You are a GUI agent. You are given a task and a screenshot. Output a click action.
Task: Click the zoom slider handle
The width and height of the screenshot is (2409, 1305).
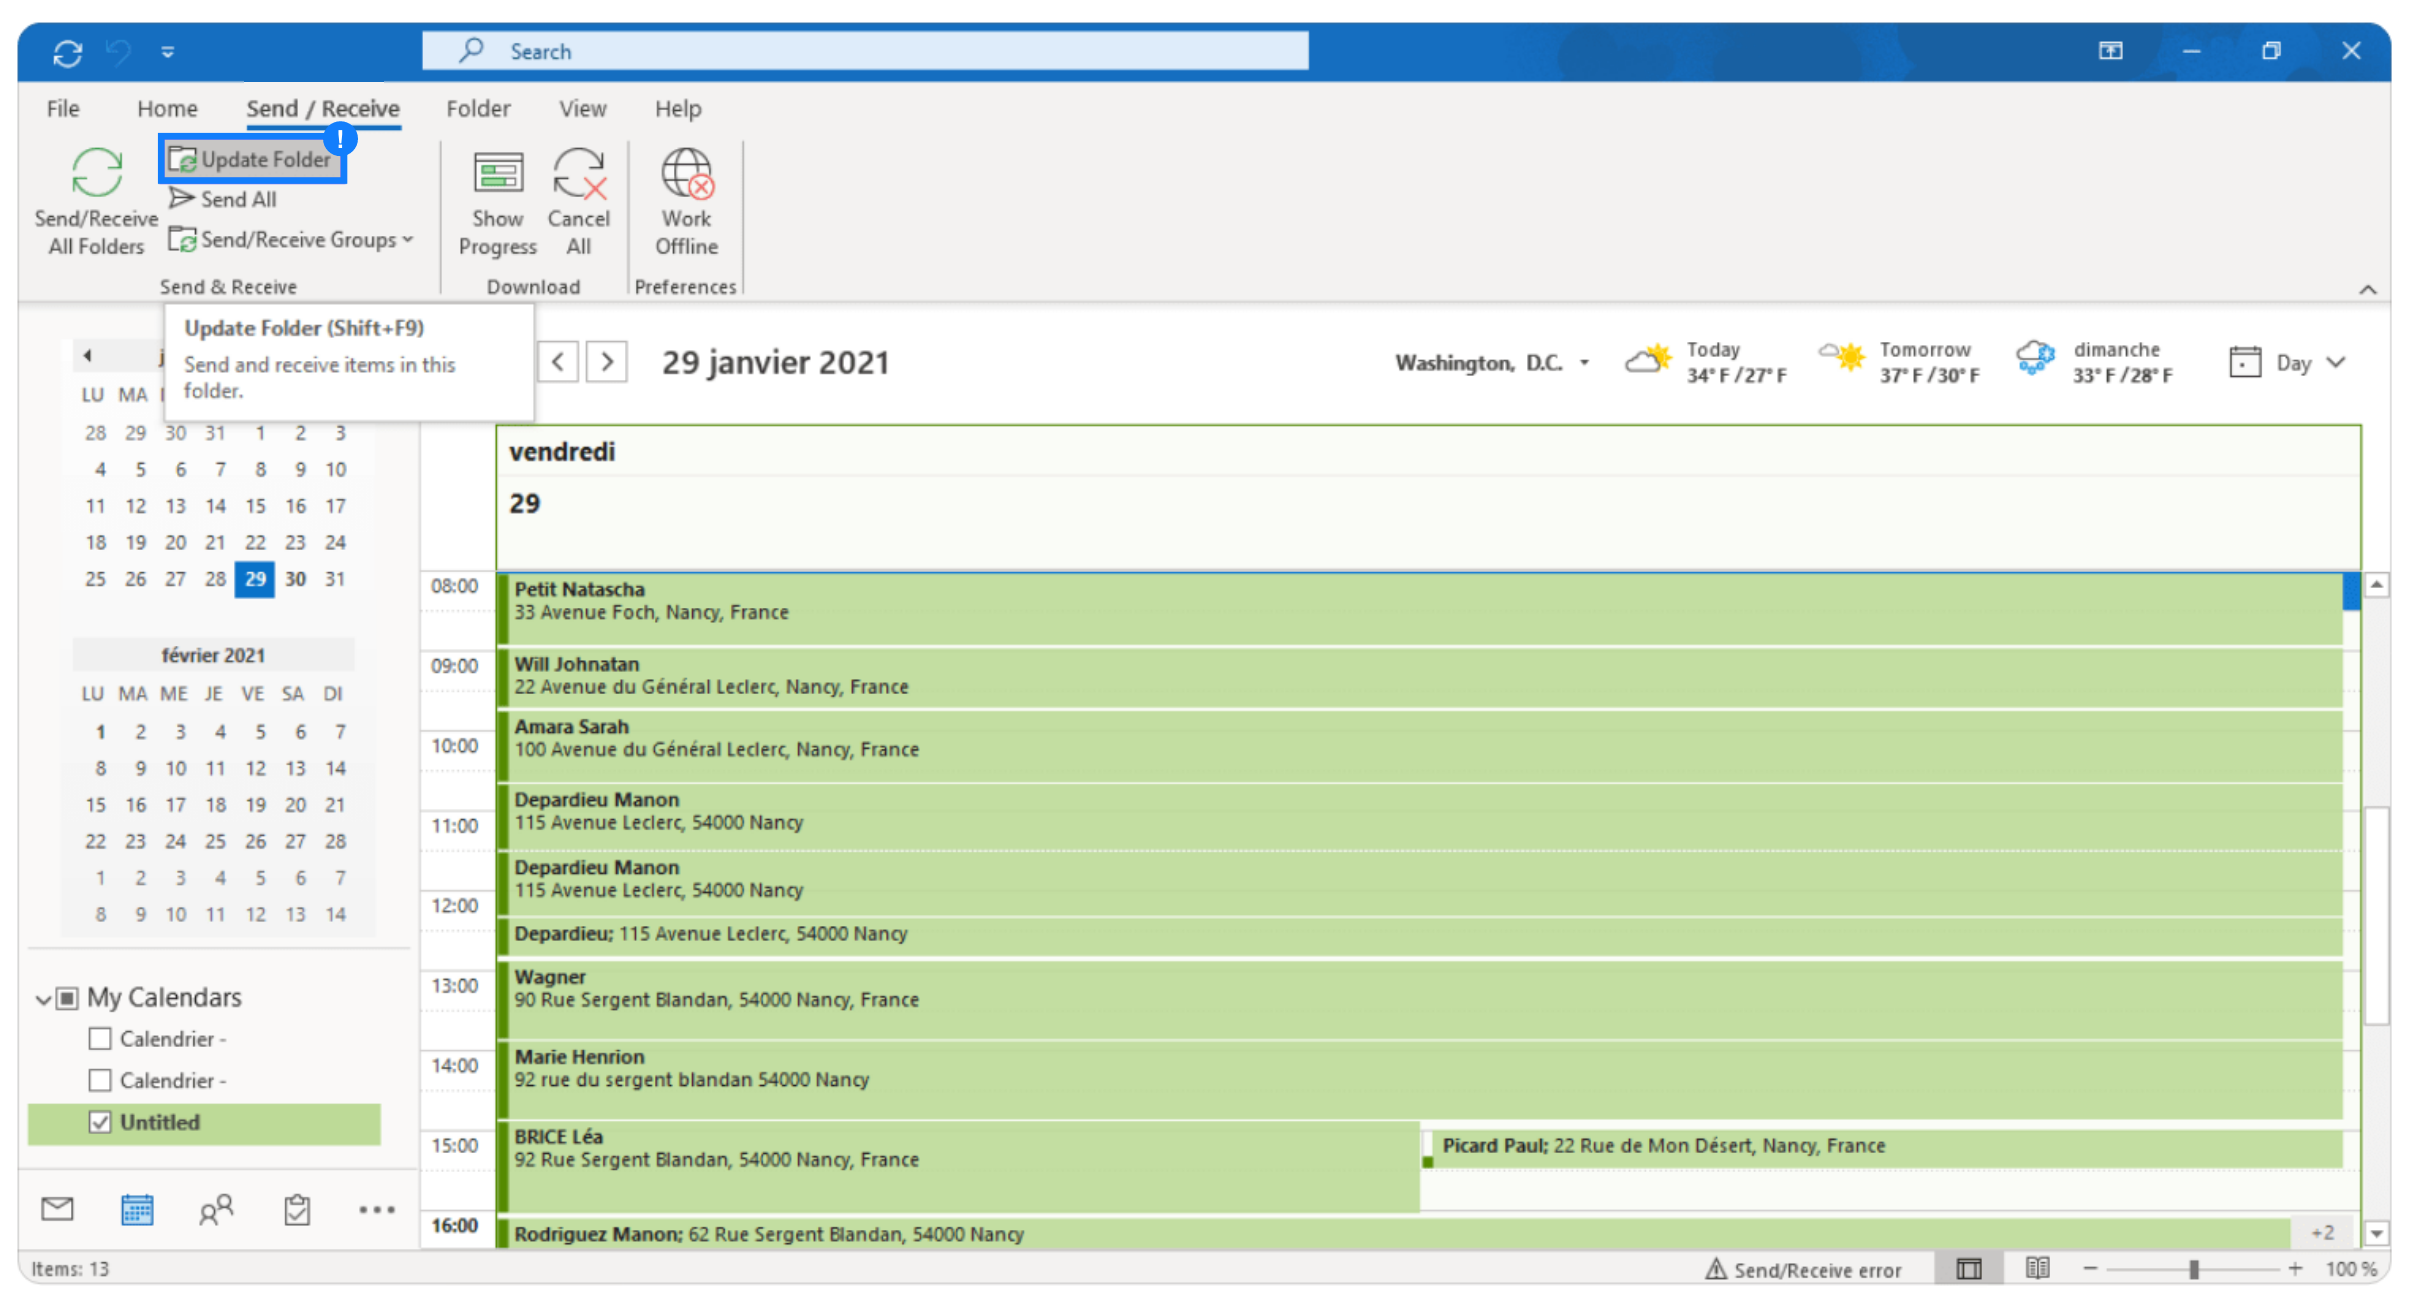(2193, 1269)
